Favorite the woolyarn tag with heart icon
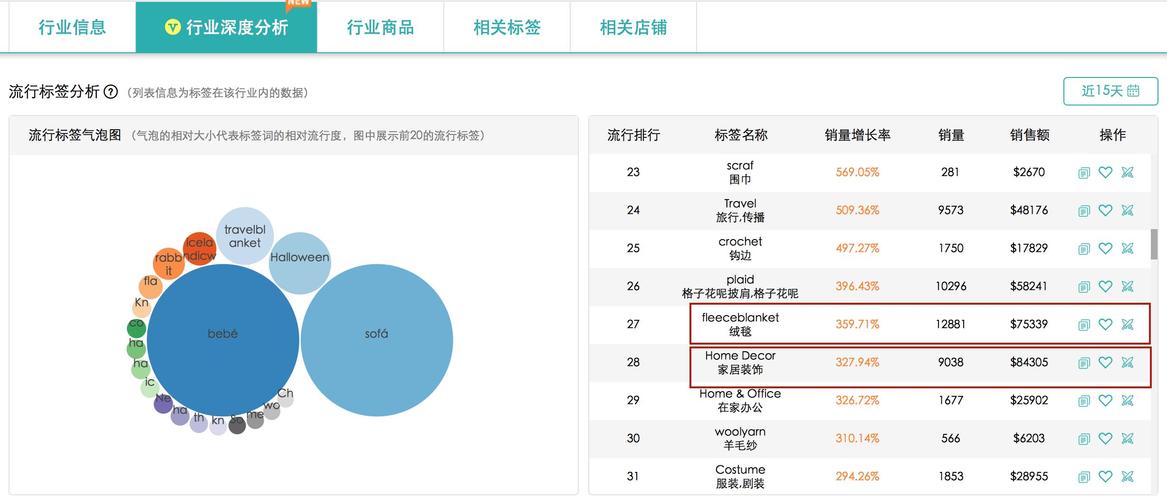Screen dimensions: 1167x500 pos(1105,439)
